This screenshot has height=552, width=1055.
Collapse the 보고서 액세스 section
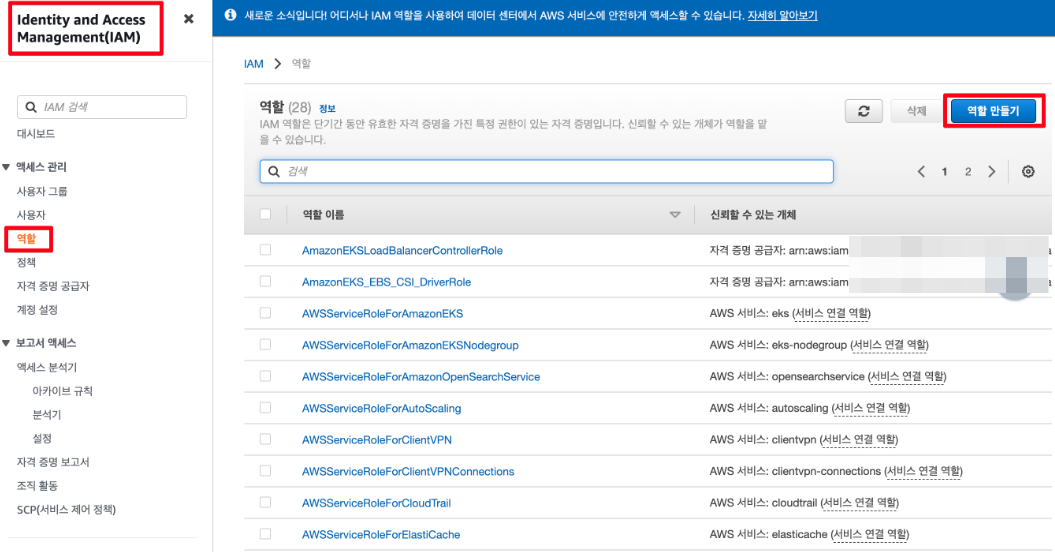pos(6,343)
